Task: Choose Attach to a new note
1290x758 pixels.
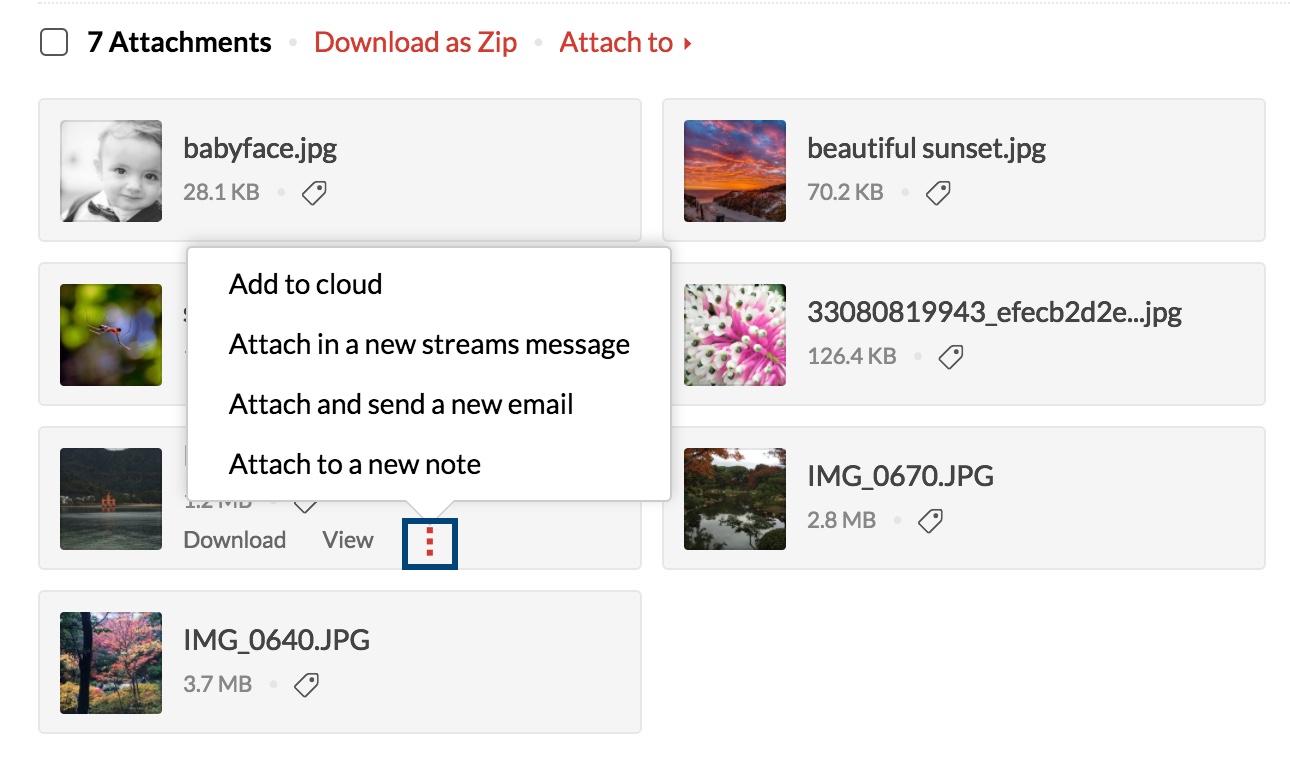Action: (x=354, y=464)
